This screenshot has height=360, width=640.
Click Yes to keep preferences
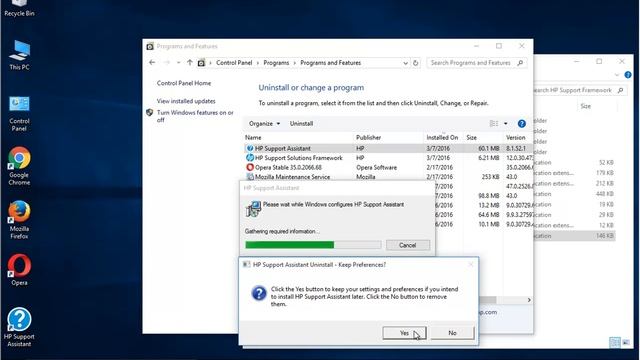pyautogui.click(x=404, y=333)
